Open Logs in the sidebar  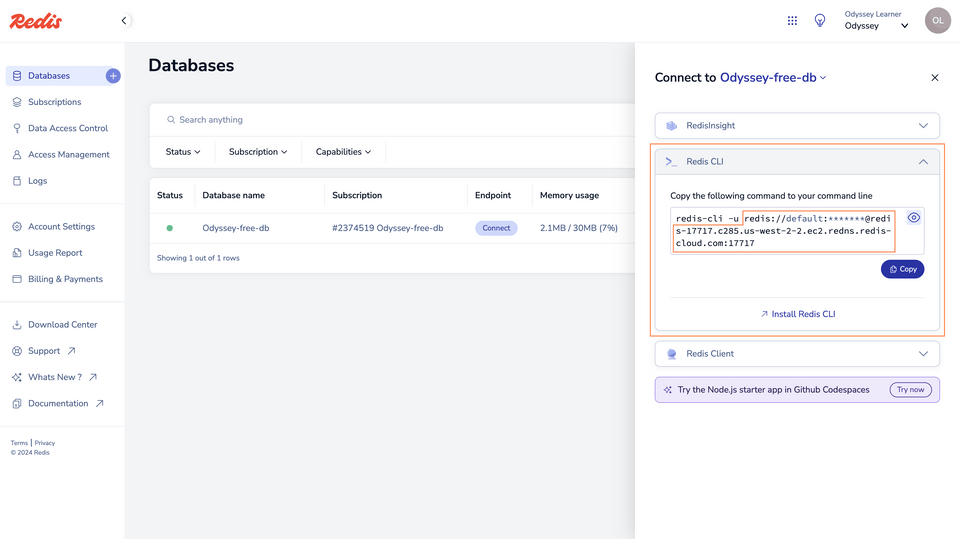(x=37, y=181)
